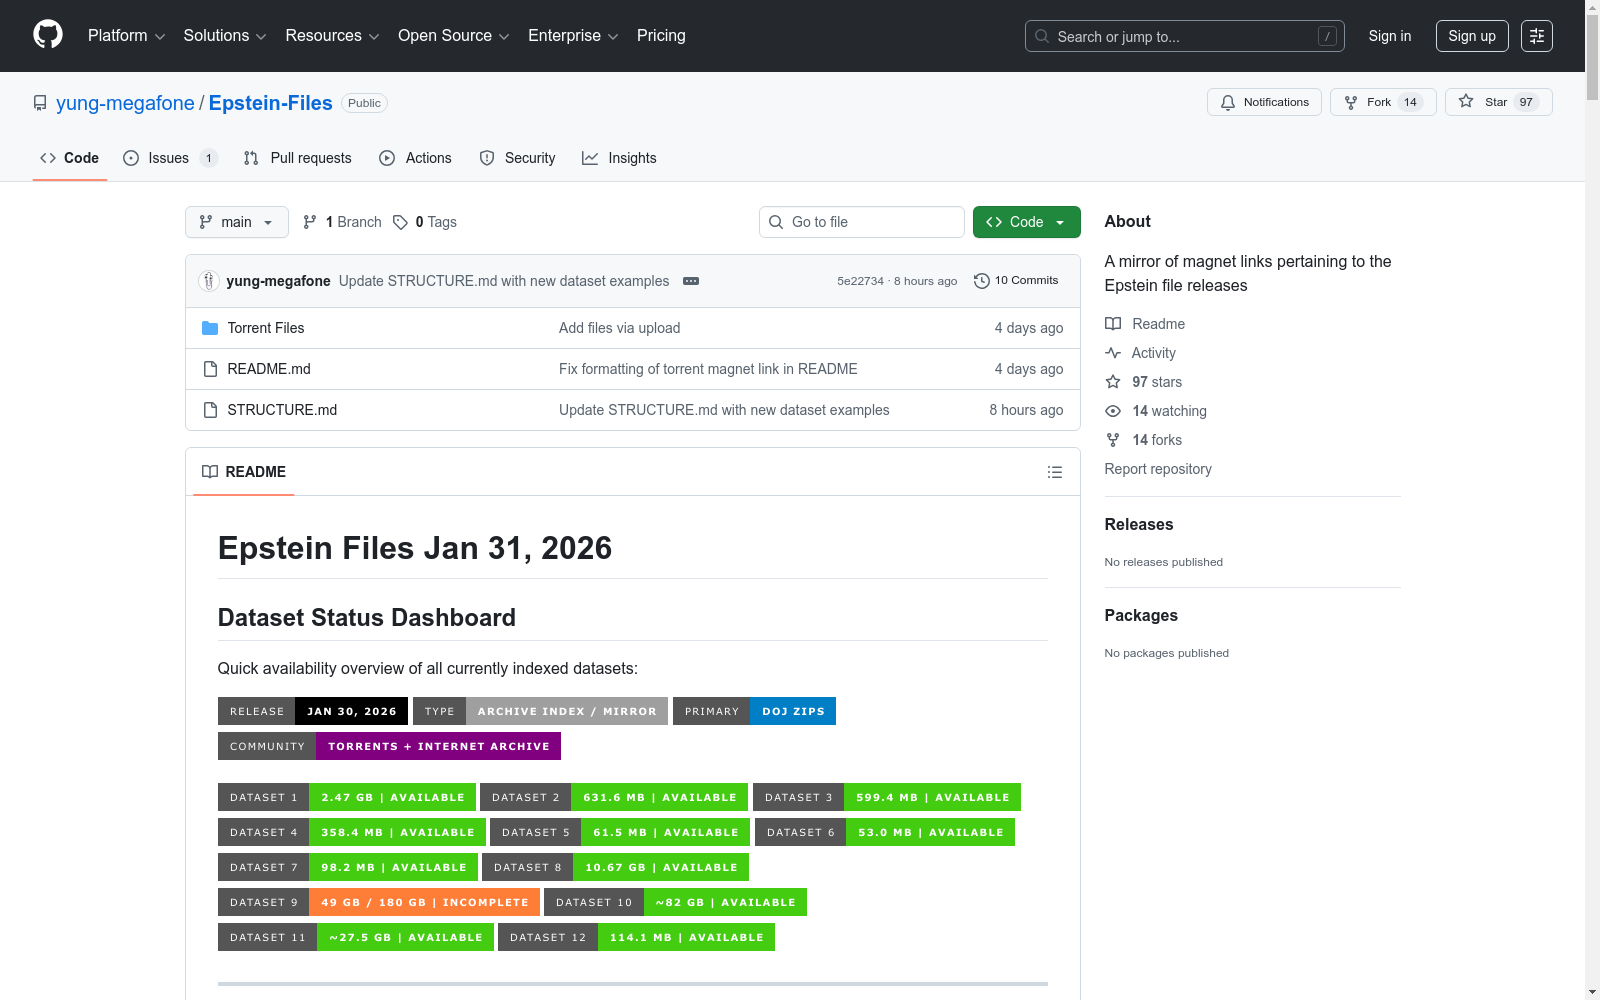The width and height of the screenshot is (1600, 1000).
Task: Click the star icon next to 97 stars
Action: pos(1113,382)
